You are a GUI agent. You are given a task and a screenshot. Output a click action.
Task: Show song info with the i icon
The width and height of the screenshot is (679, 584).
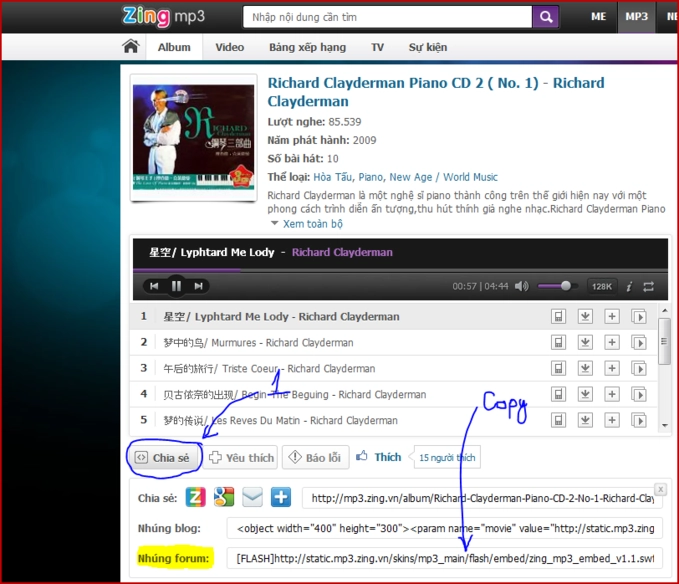pos(629,287)
